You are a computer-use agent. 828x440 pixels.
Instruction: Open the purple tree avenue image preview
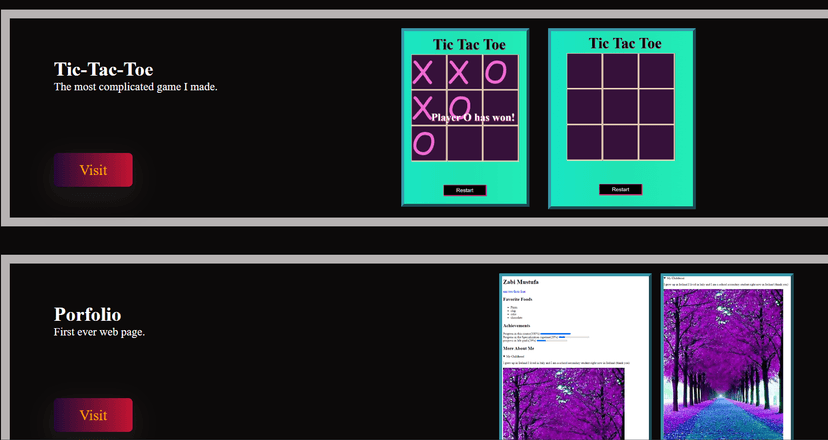click(723, 364)
